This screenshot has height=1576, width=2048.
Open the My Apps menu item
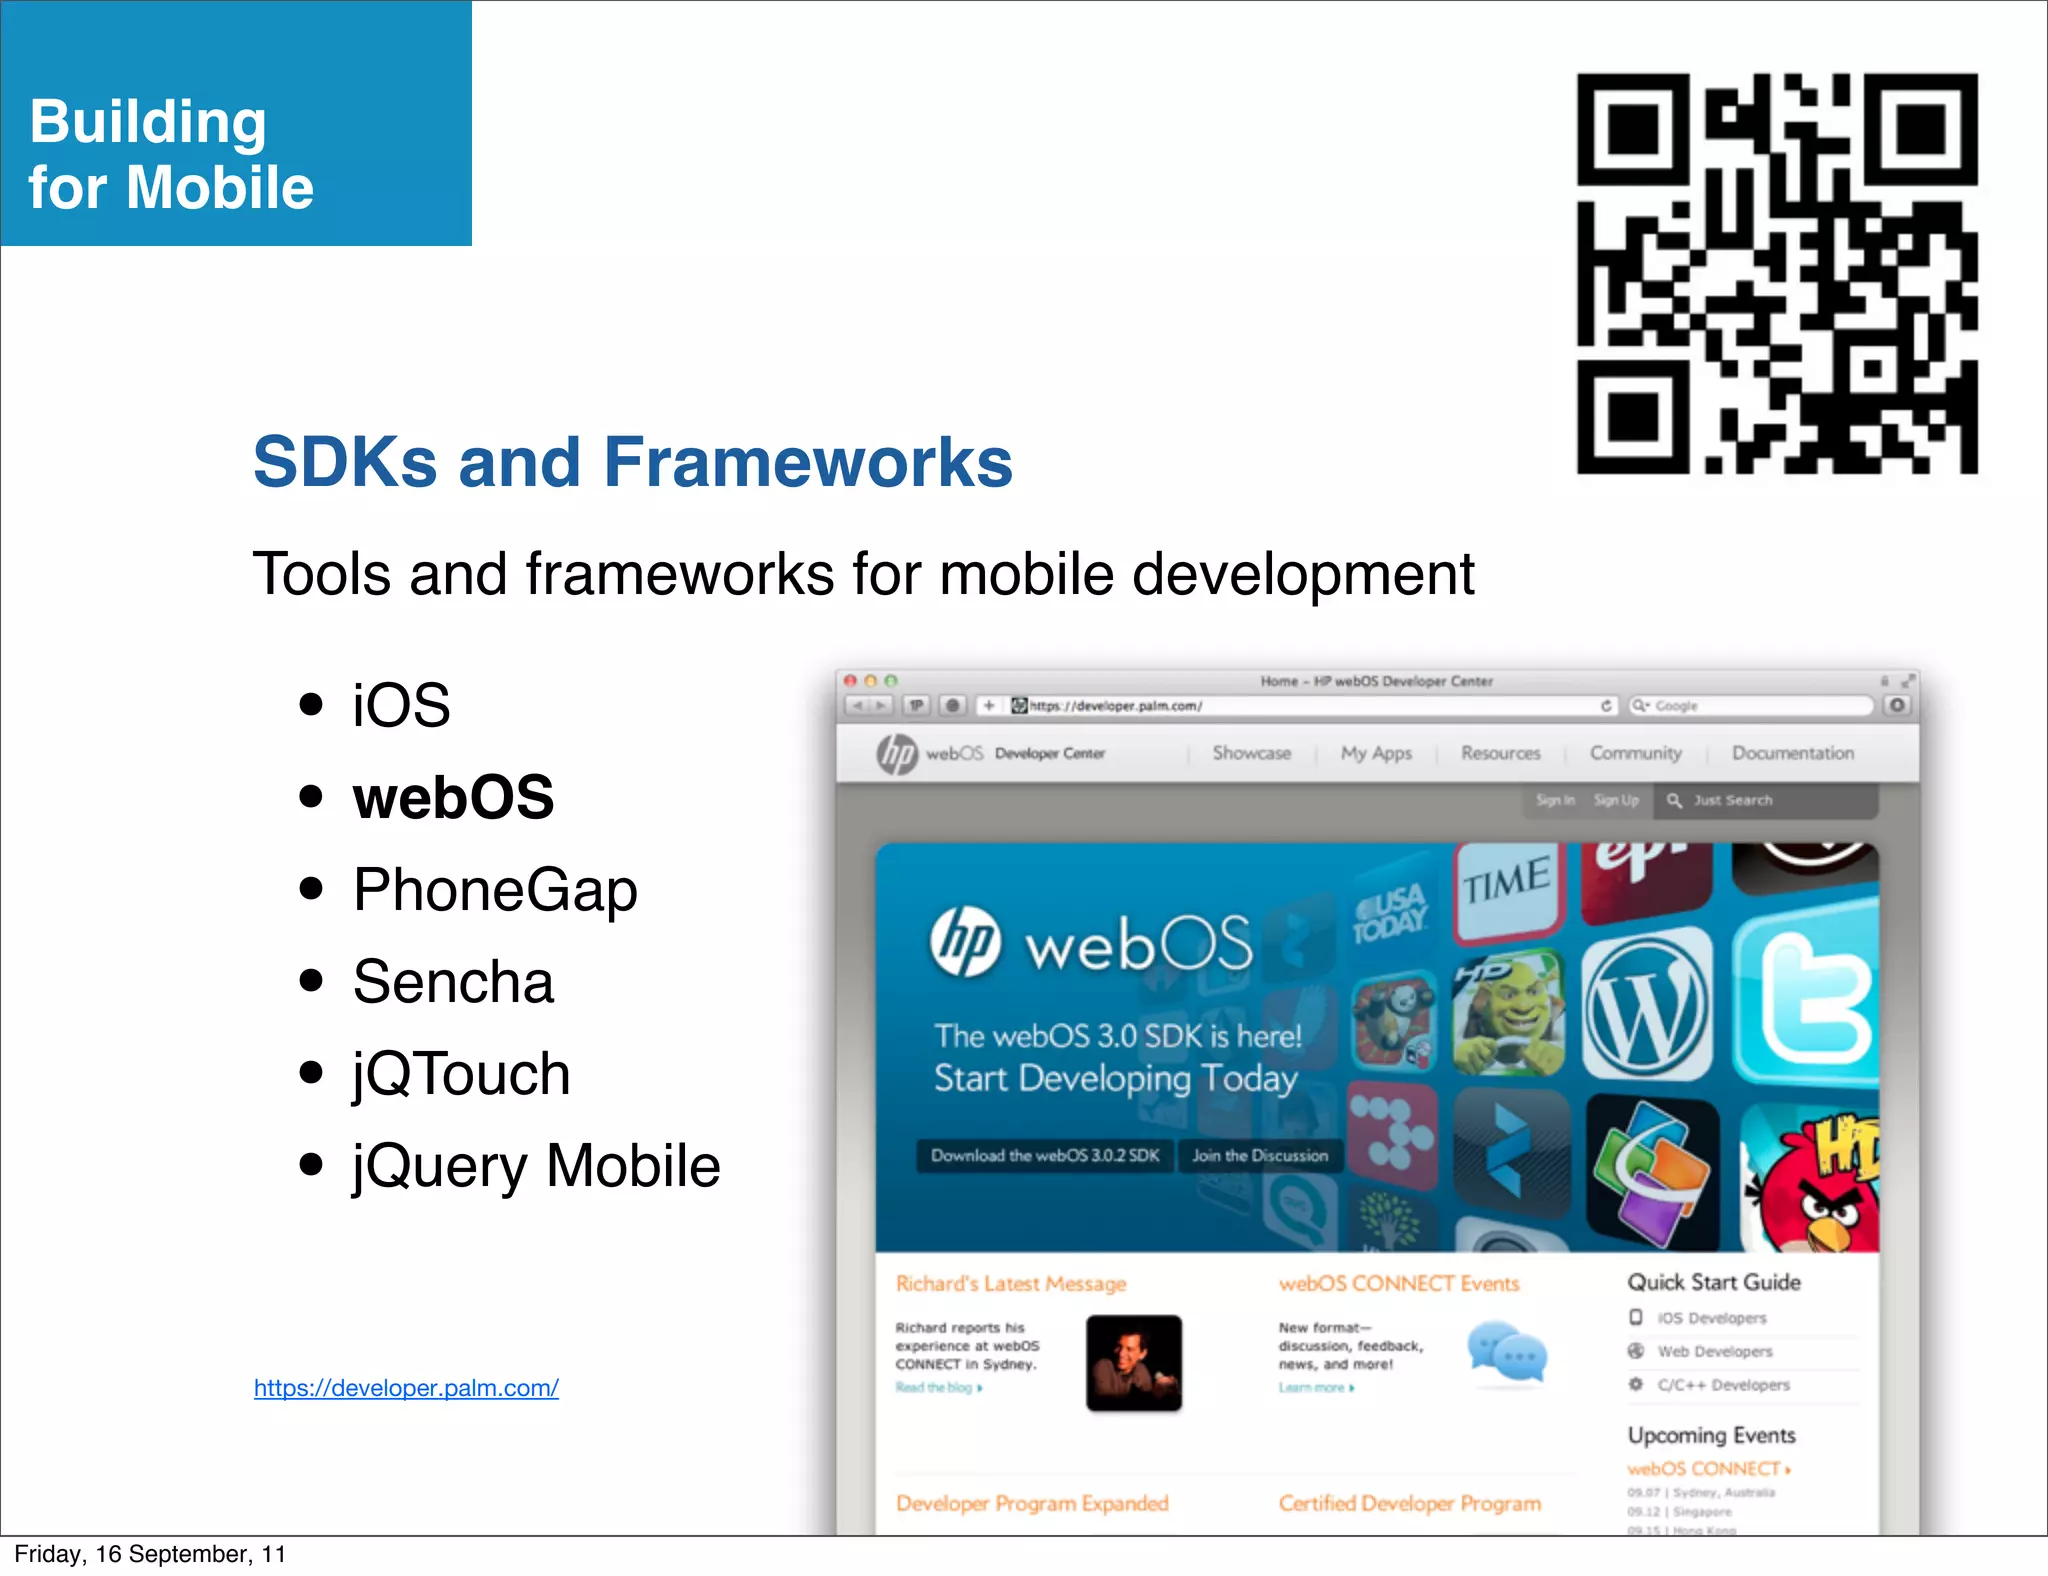coord(1376,753)
